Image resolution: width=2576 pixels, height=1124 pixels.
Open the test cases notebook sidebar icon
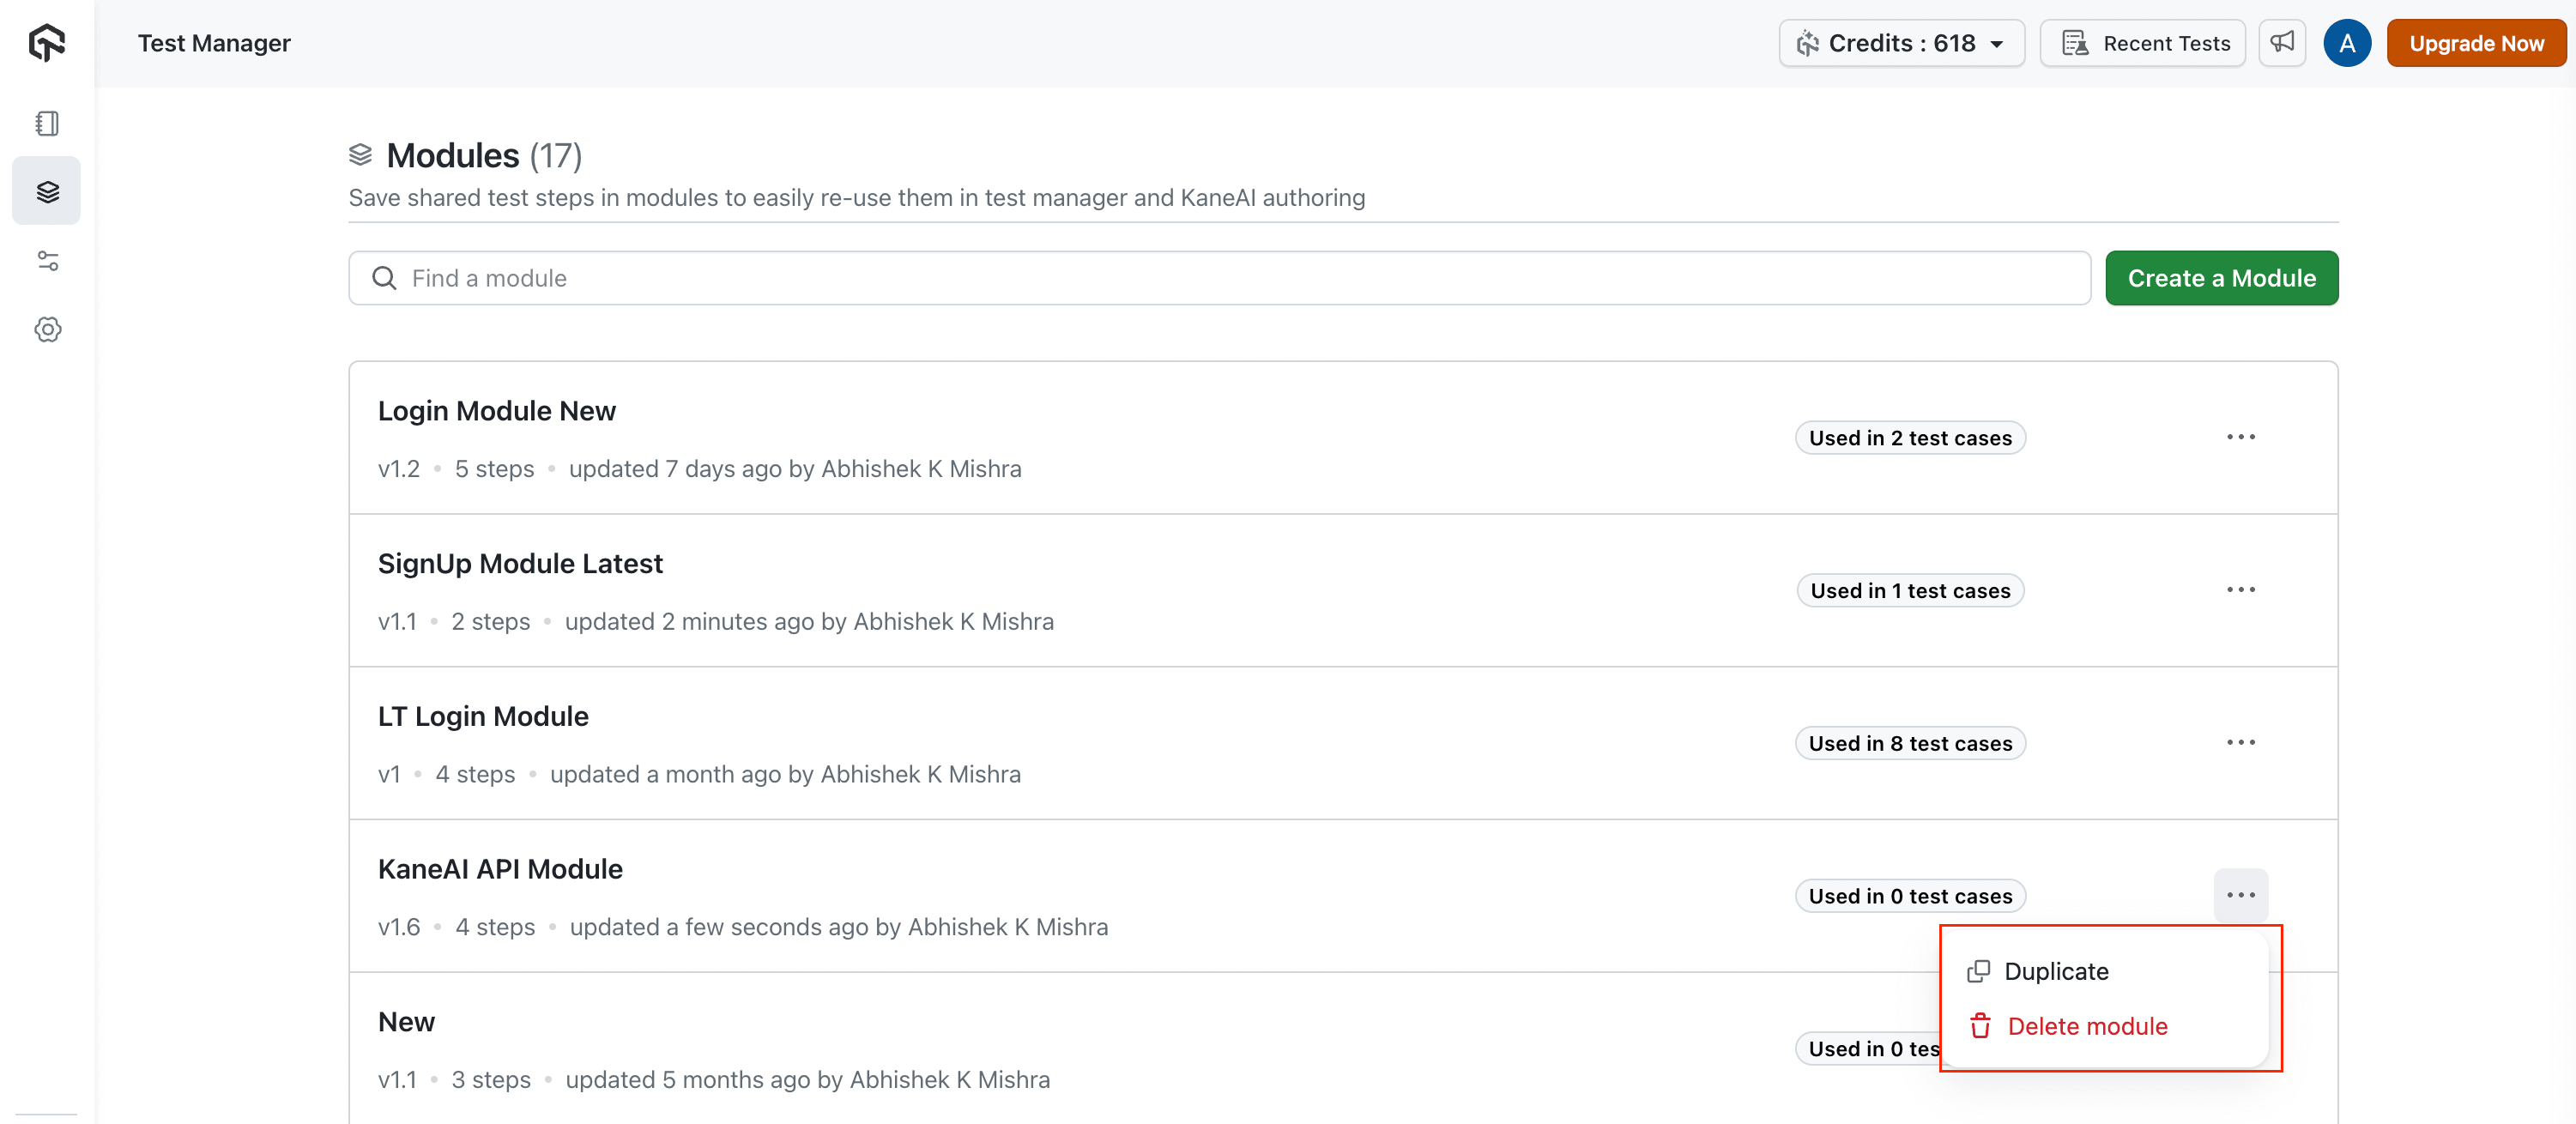point(47,123)
